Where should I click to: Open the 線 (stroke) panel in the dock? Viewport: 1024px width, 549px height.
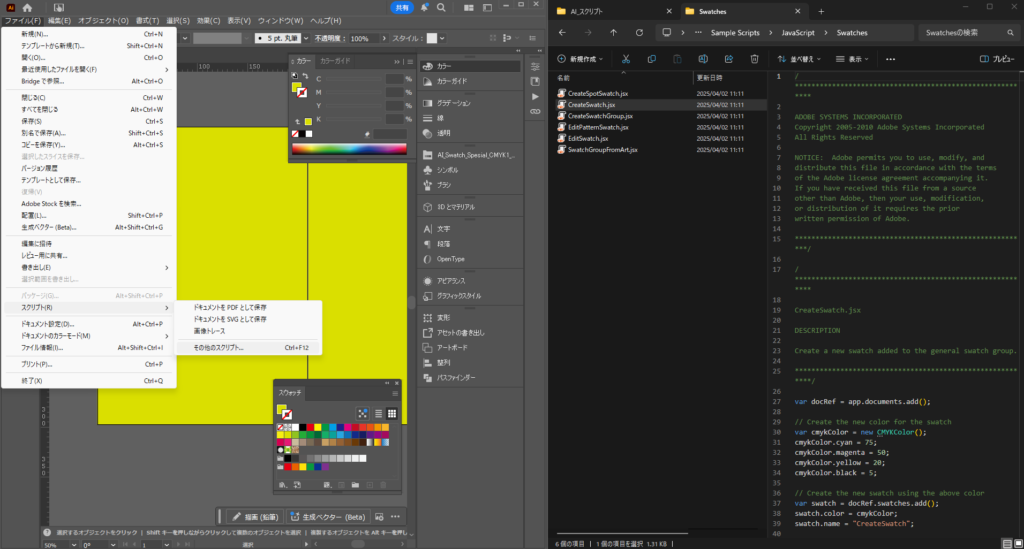[470, 118]
